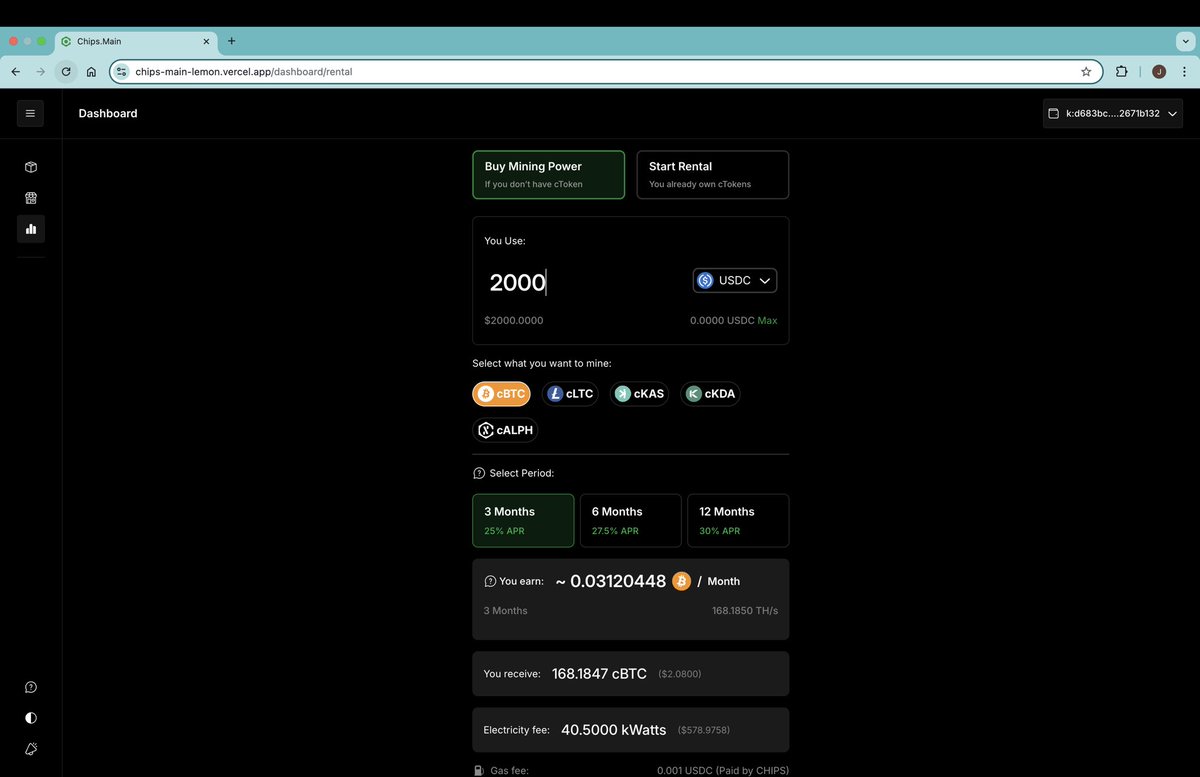The height and width of the screenshot is (777, 1200).
Task: Open the cube icon in sidebar
Action: [x=31, y=167]
